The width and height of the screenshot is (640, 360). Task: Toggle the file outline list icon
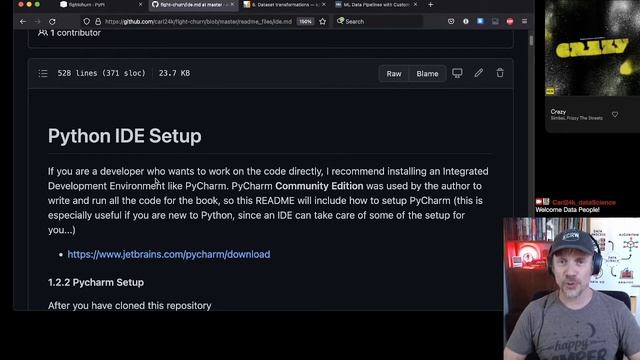pos(43,73)
